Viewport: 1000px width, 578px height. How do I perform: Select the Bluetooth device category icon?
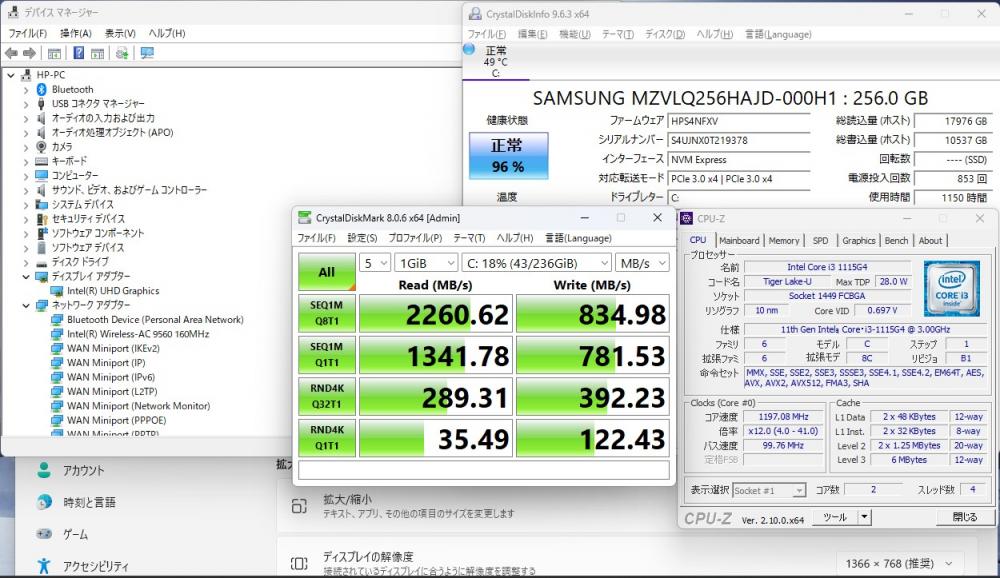tap(41, 89)
